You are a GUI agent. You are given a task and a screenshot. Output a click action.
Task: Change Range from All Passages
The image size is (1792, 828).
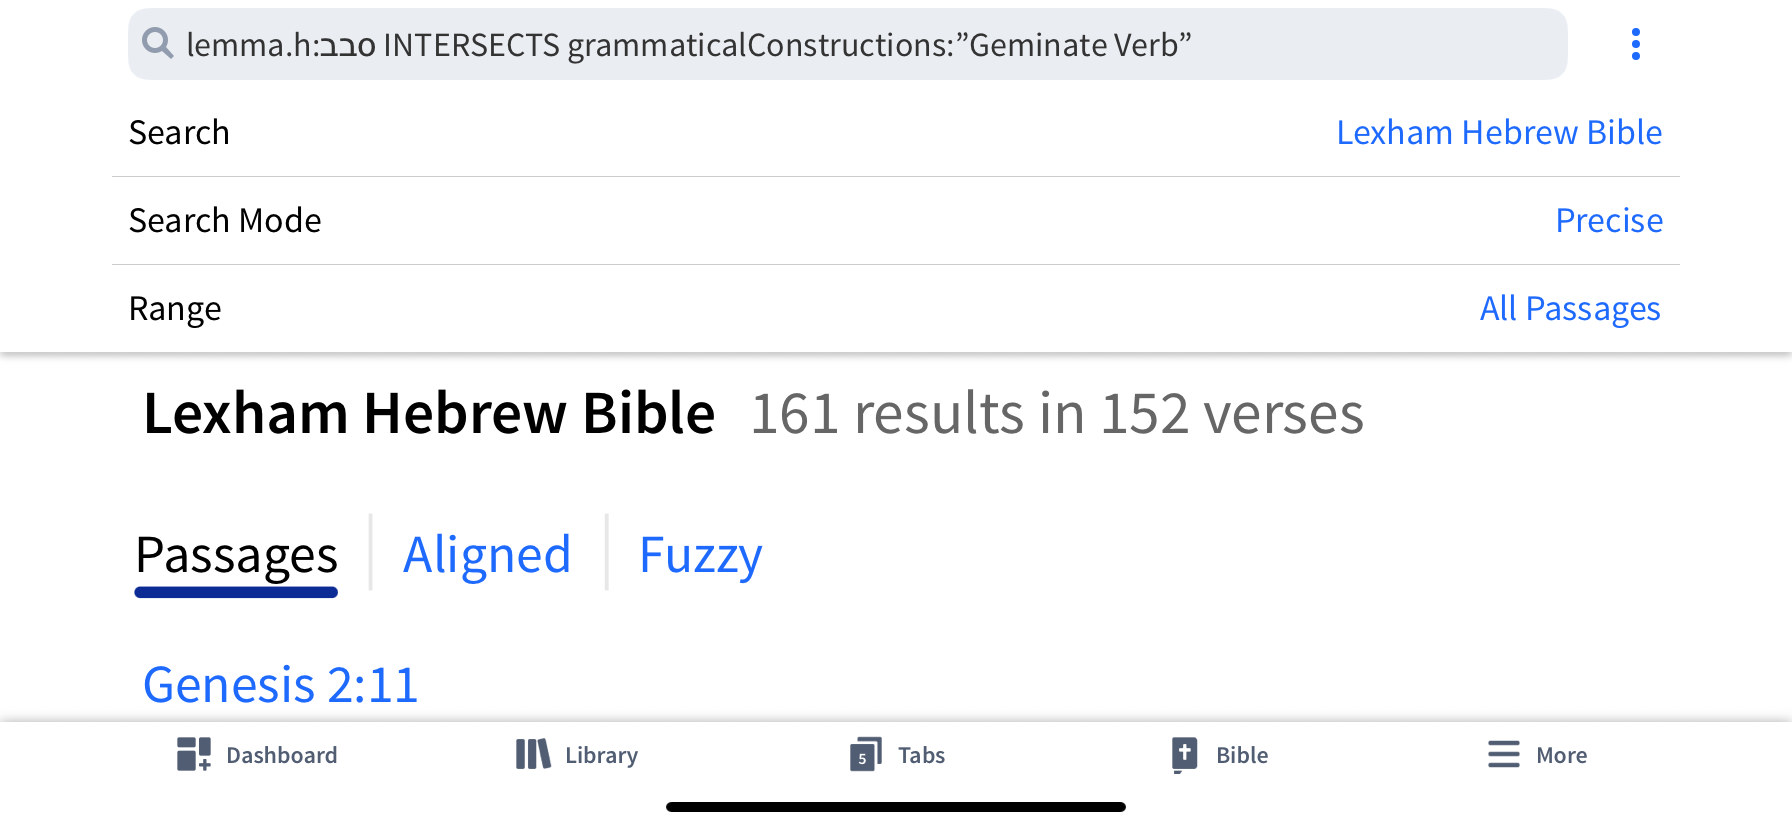point(1570,308)
